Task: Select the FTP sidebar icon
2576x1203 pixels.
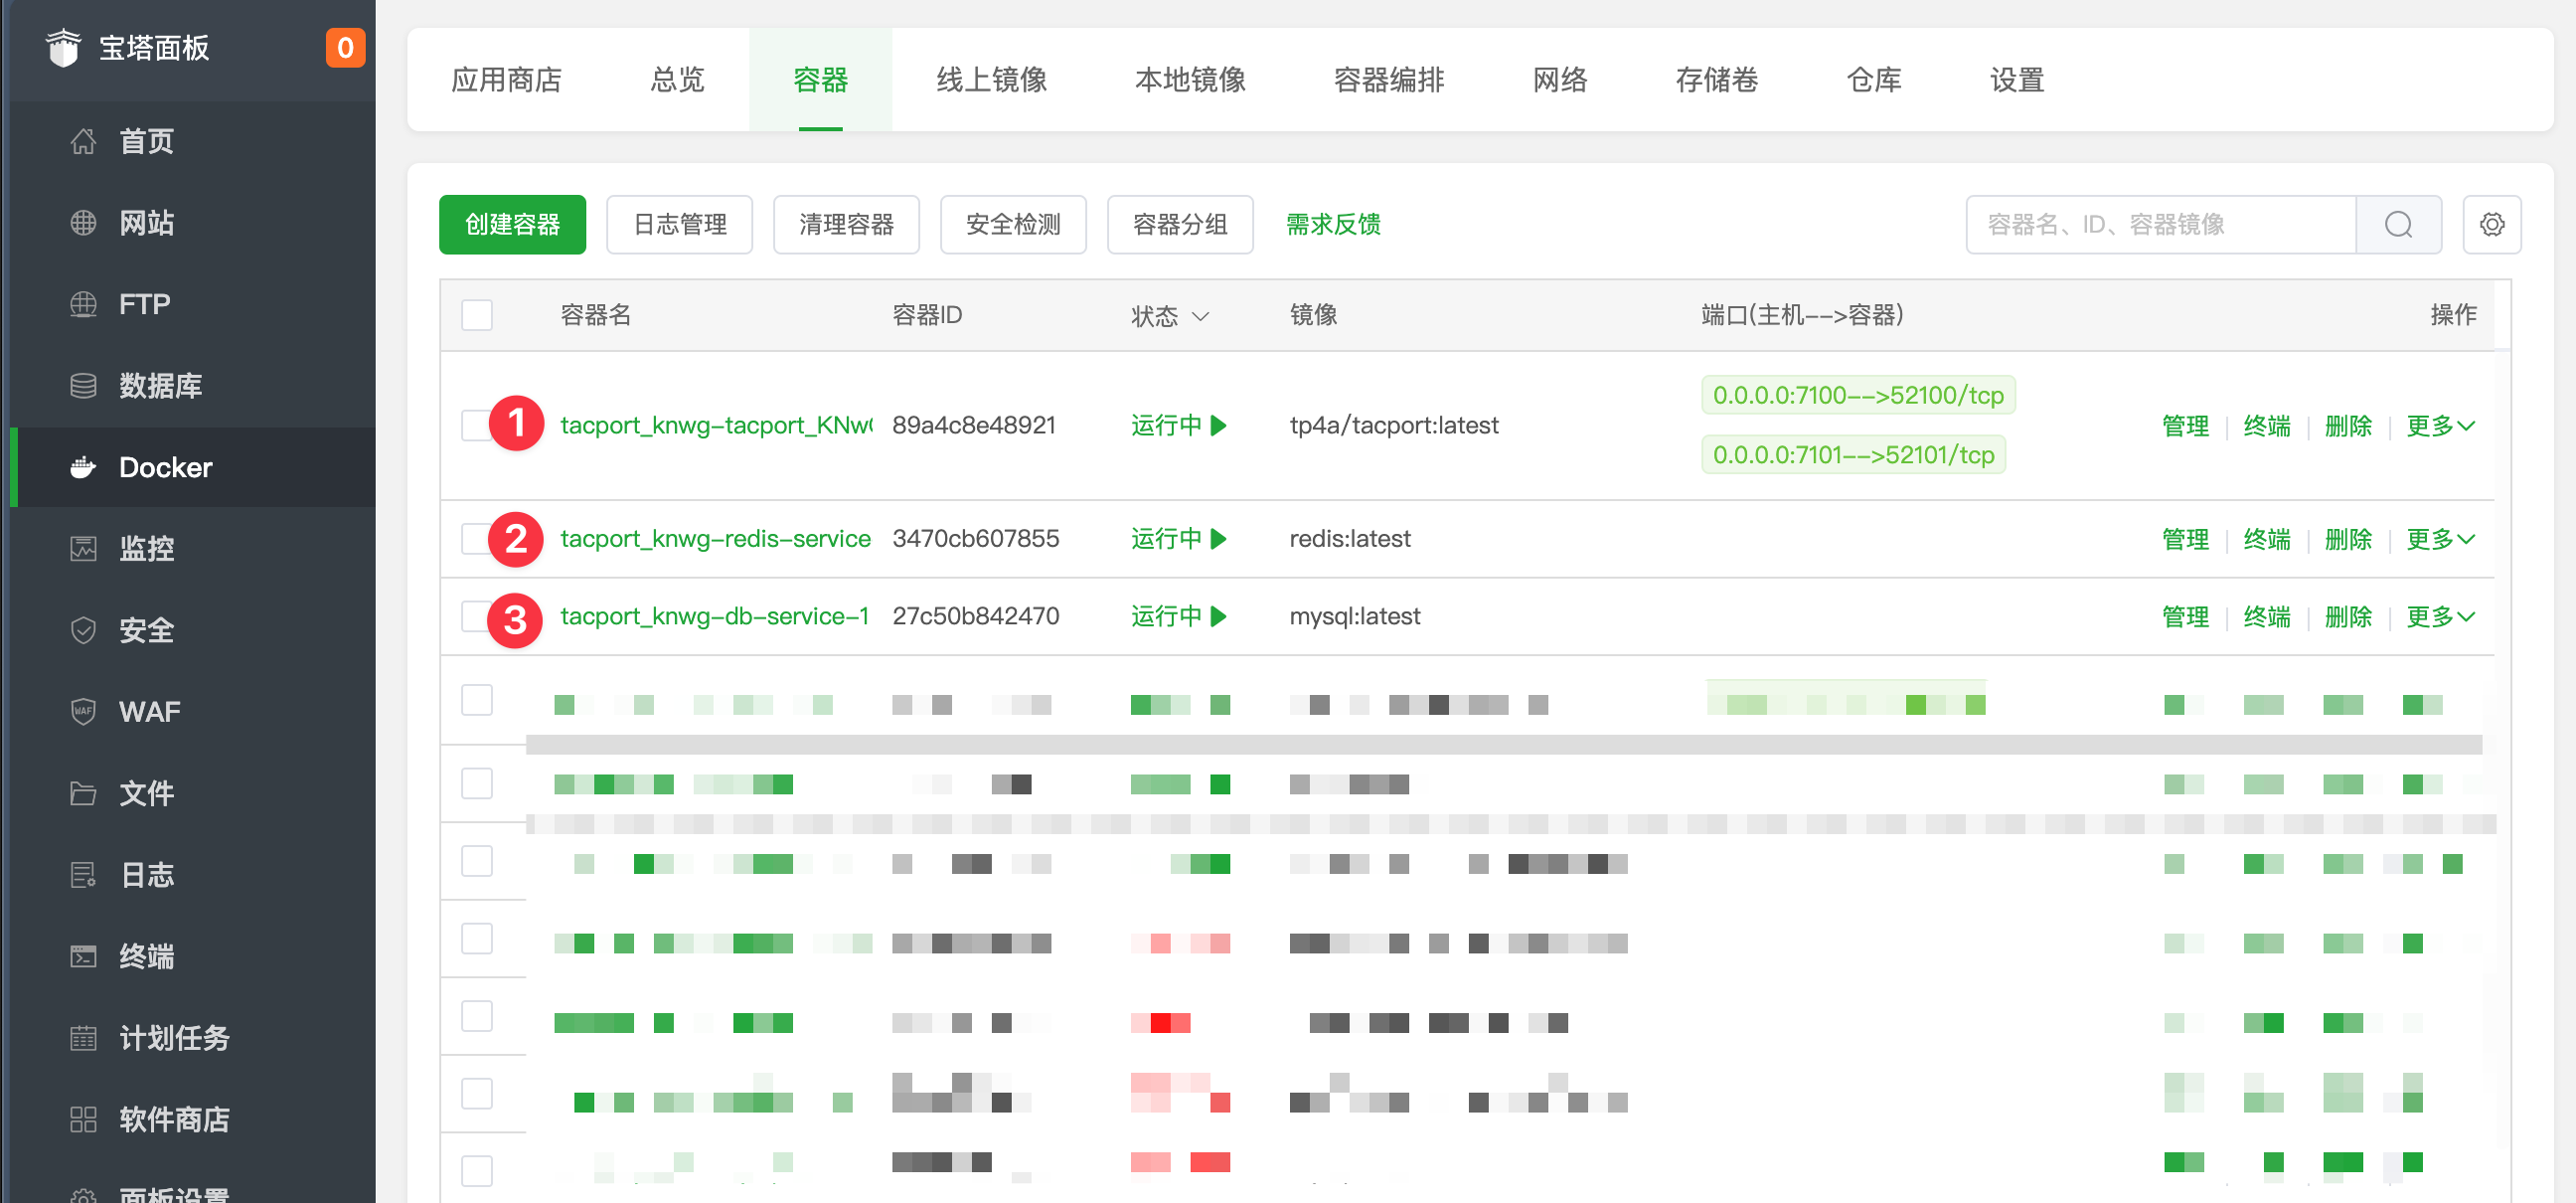Action: 83,304
